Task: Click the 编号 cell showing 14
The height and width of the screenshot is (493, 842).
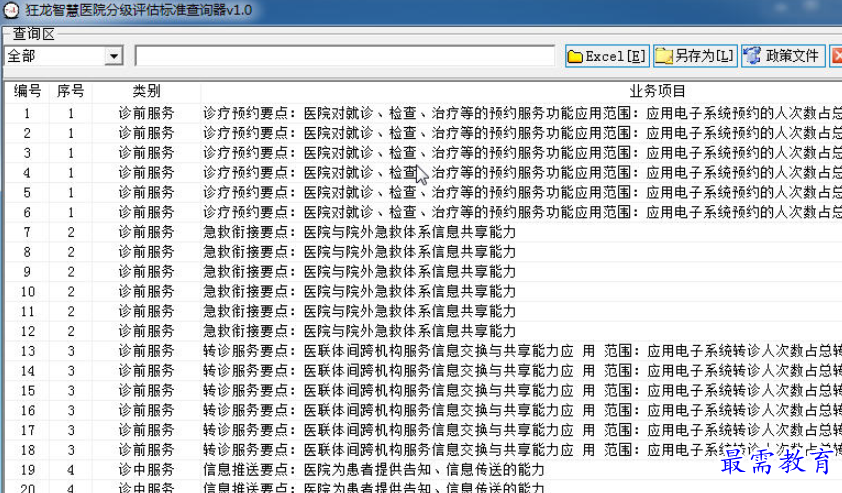Action: [27, 371]
